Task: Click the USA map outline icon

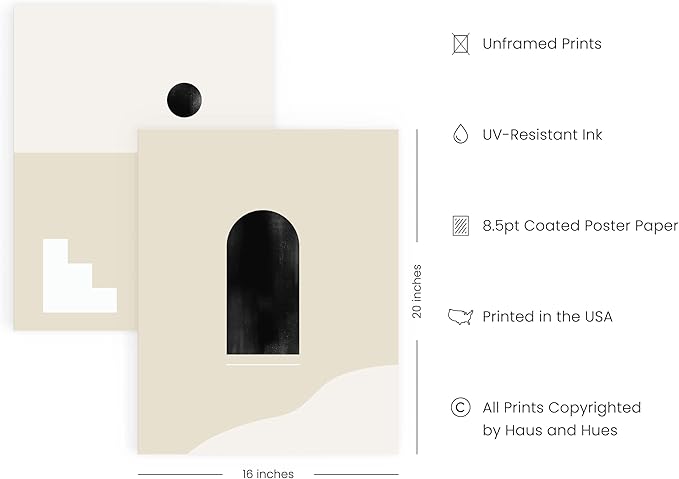Action: pyautogui.click(x=460, y=317)
